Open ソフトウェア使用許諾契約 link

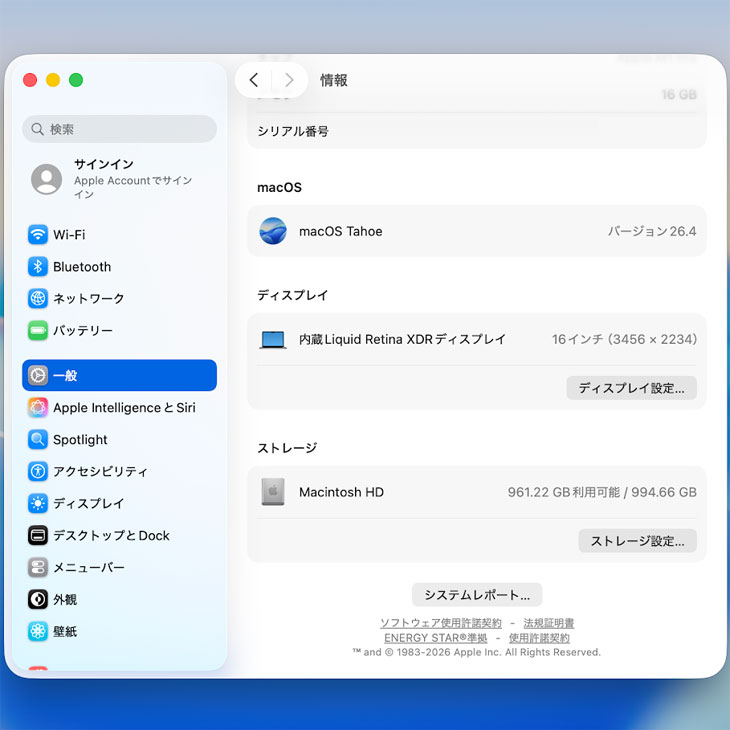point(440,623)
